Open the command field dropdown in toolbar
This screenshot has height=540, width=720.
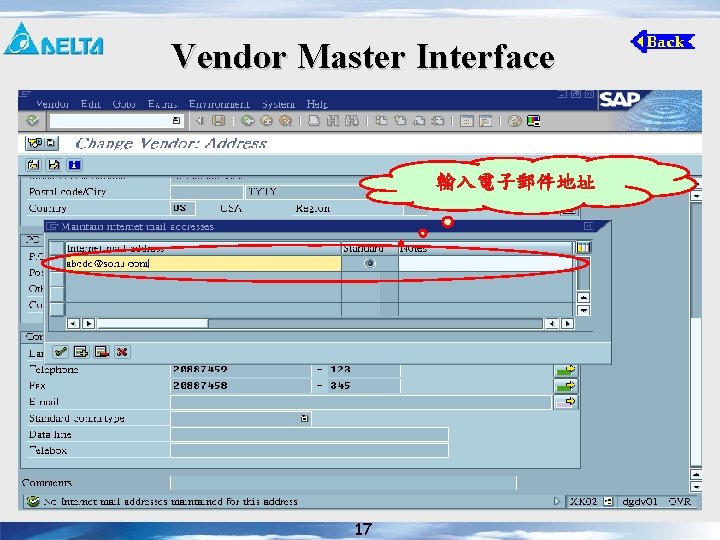pyautogui.click(x=176, y=121)
